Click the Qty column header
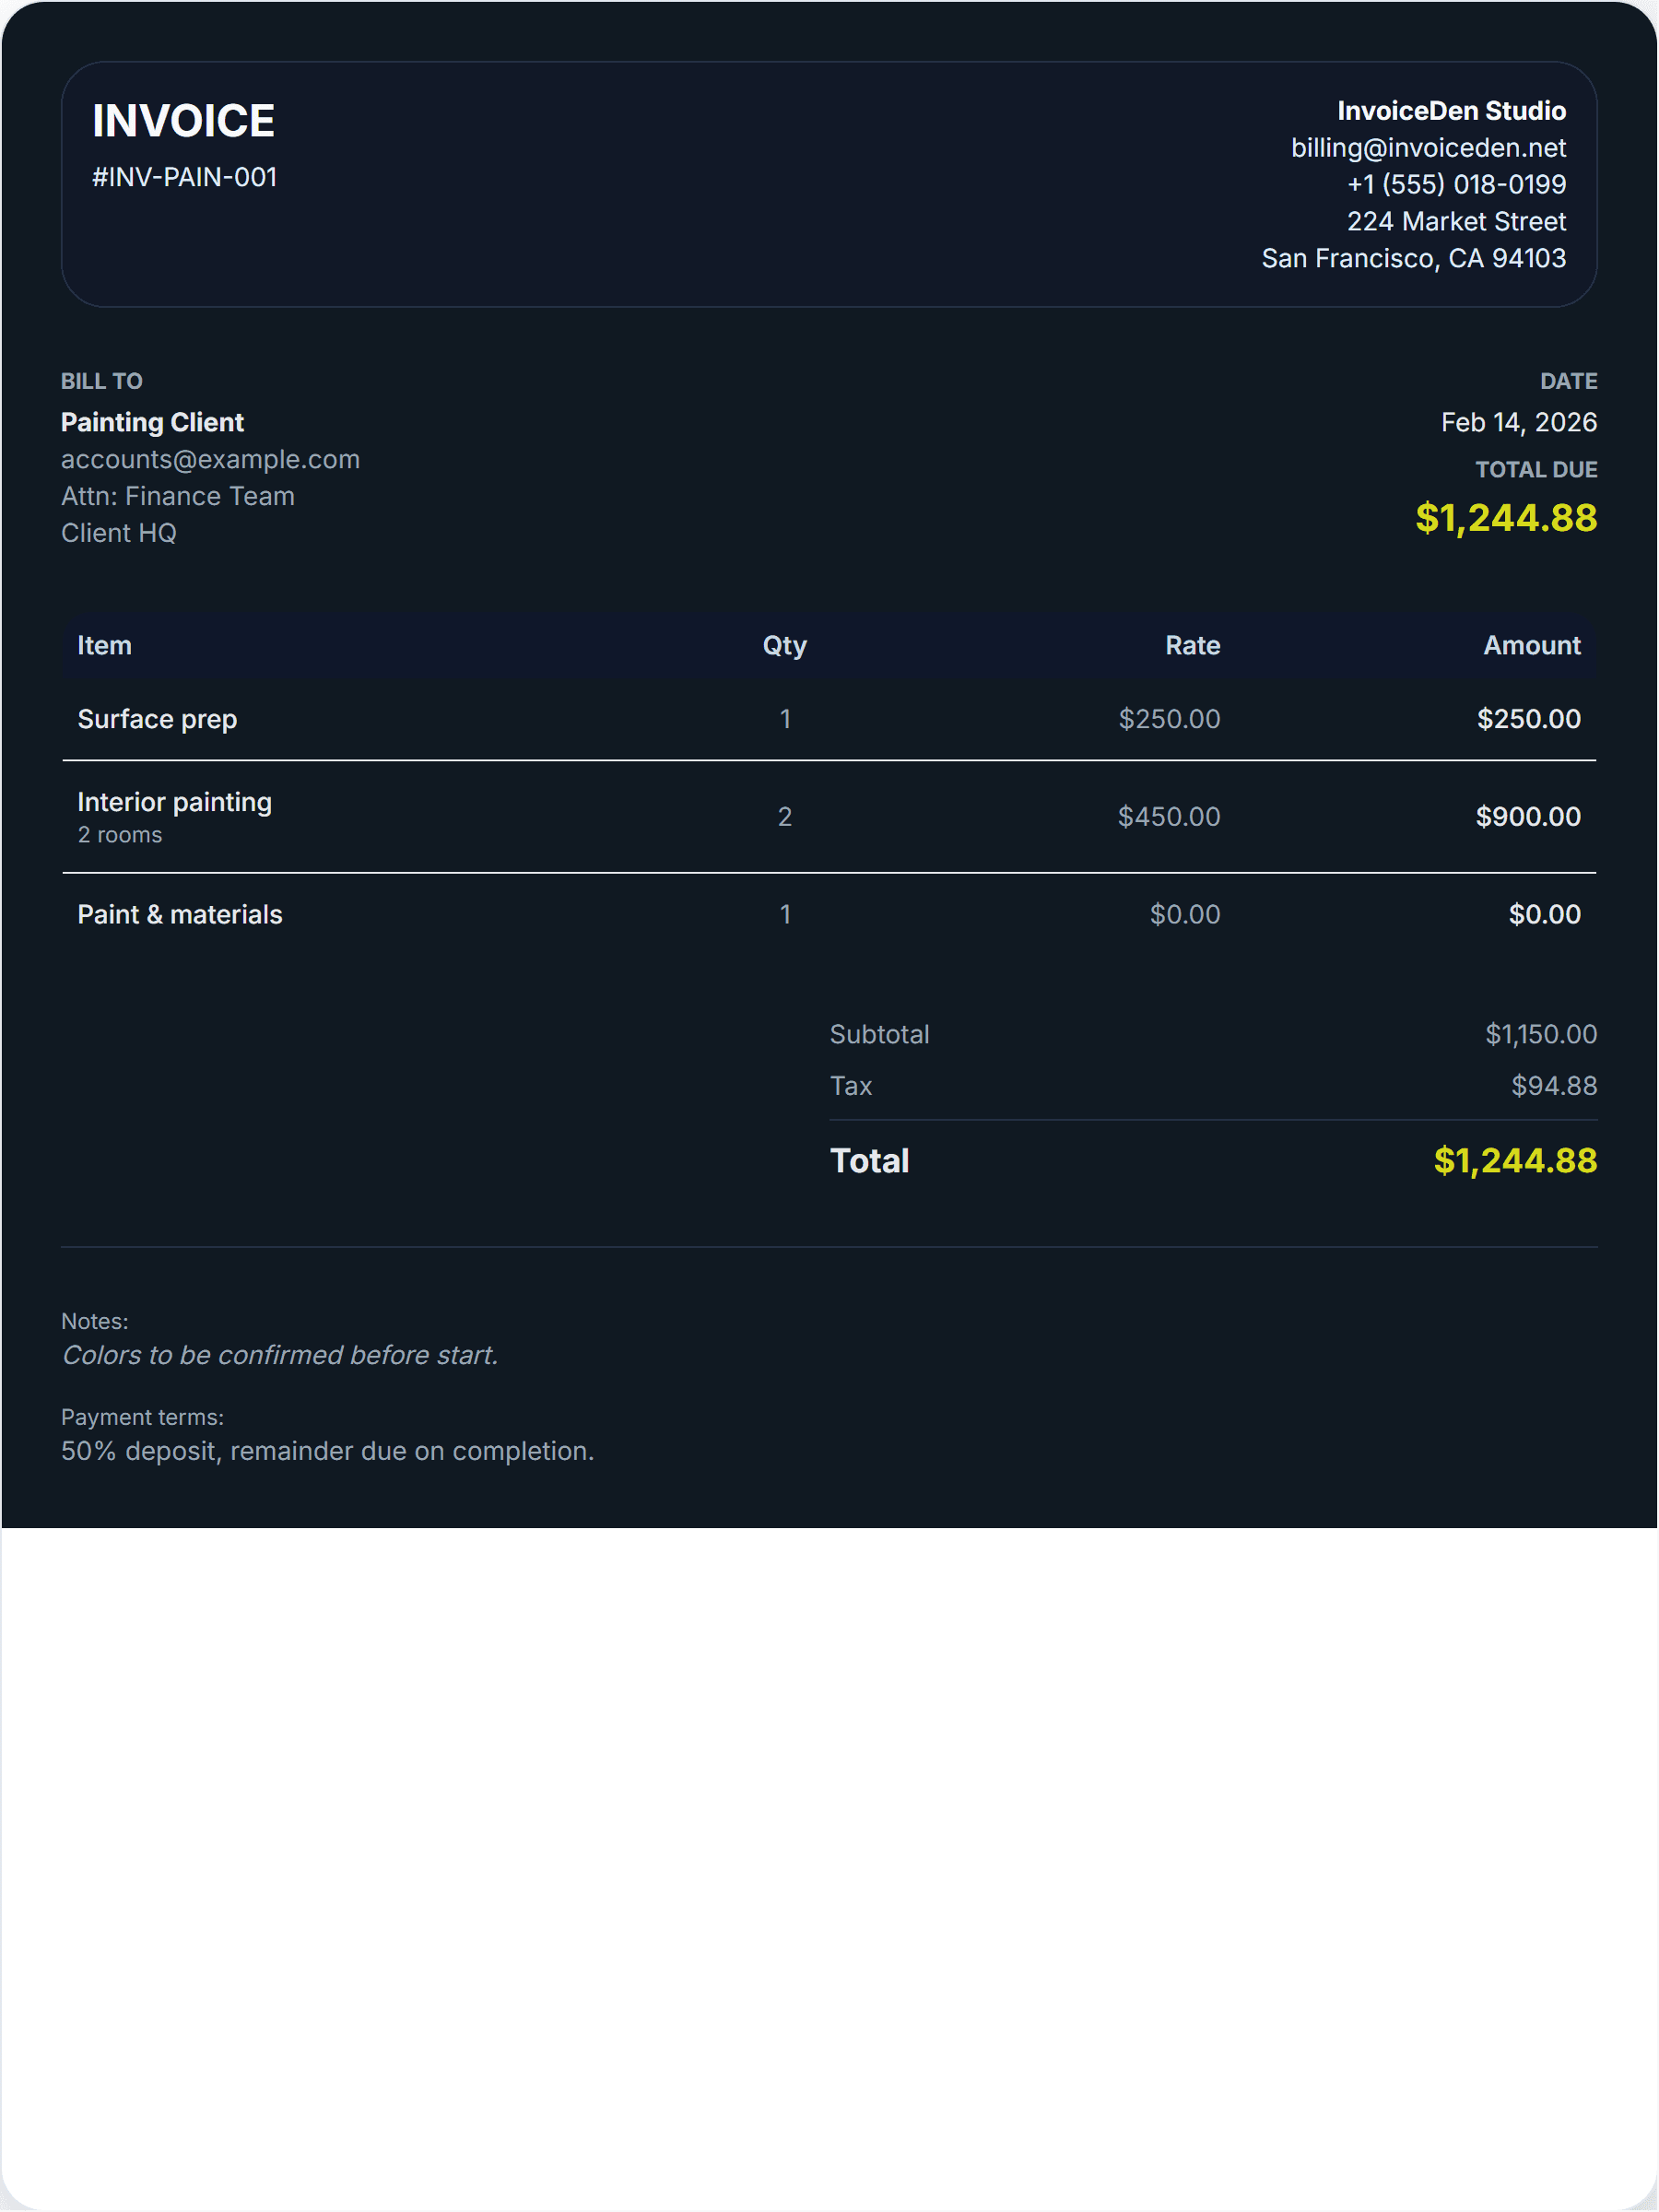 [784, 646]
